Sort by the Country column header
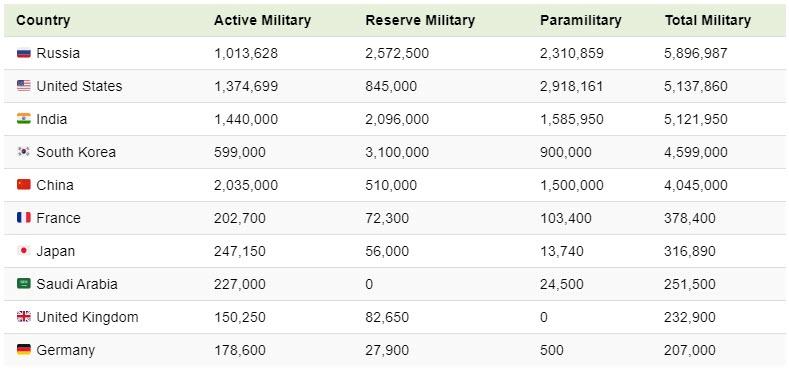Image resolution: width=789 pixels, height=372 pixels. coord(43,21)
